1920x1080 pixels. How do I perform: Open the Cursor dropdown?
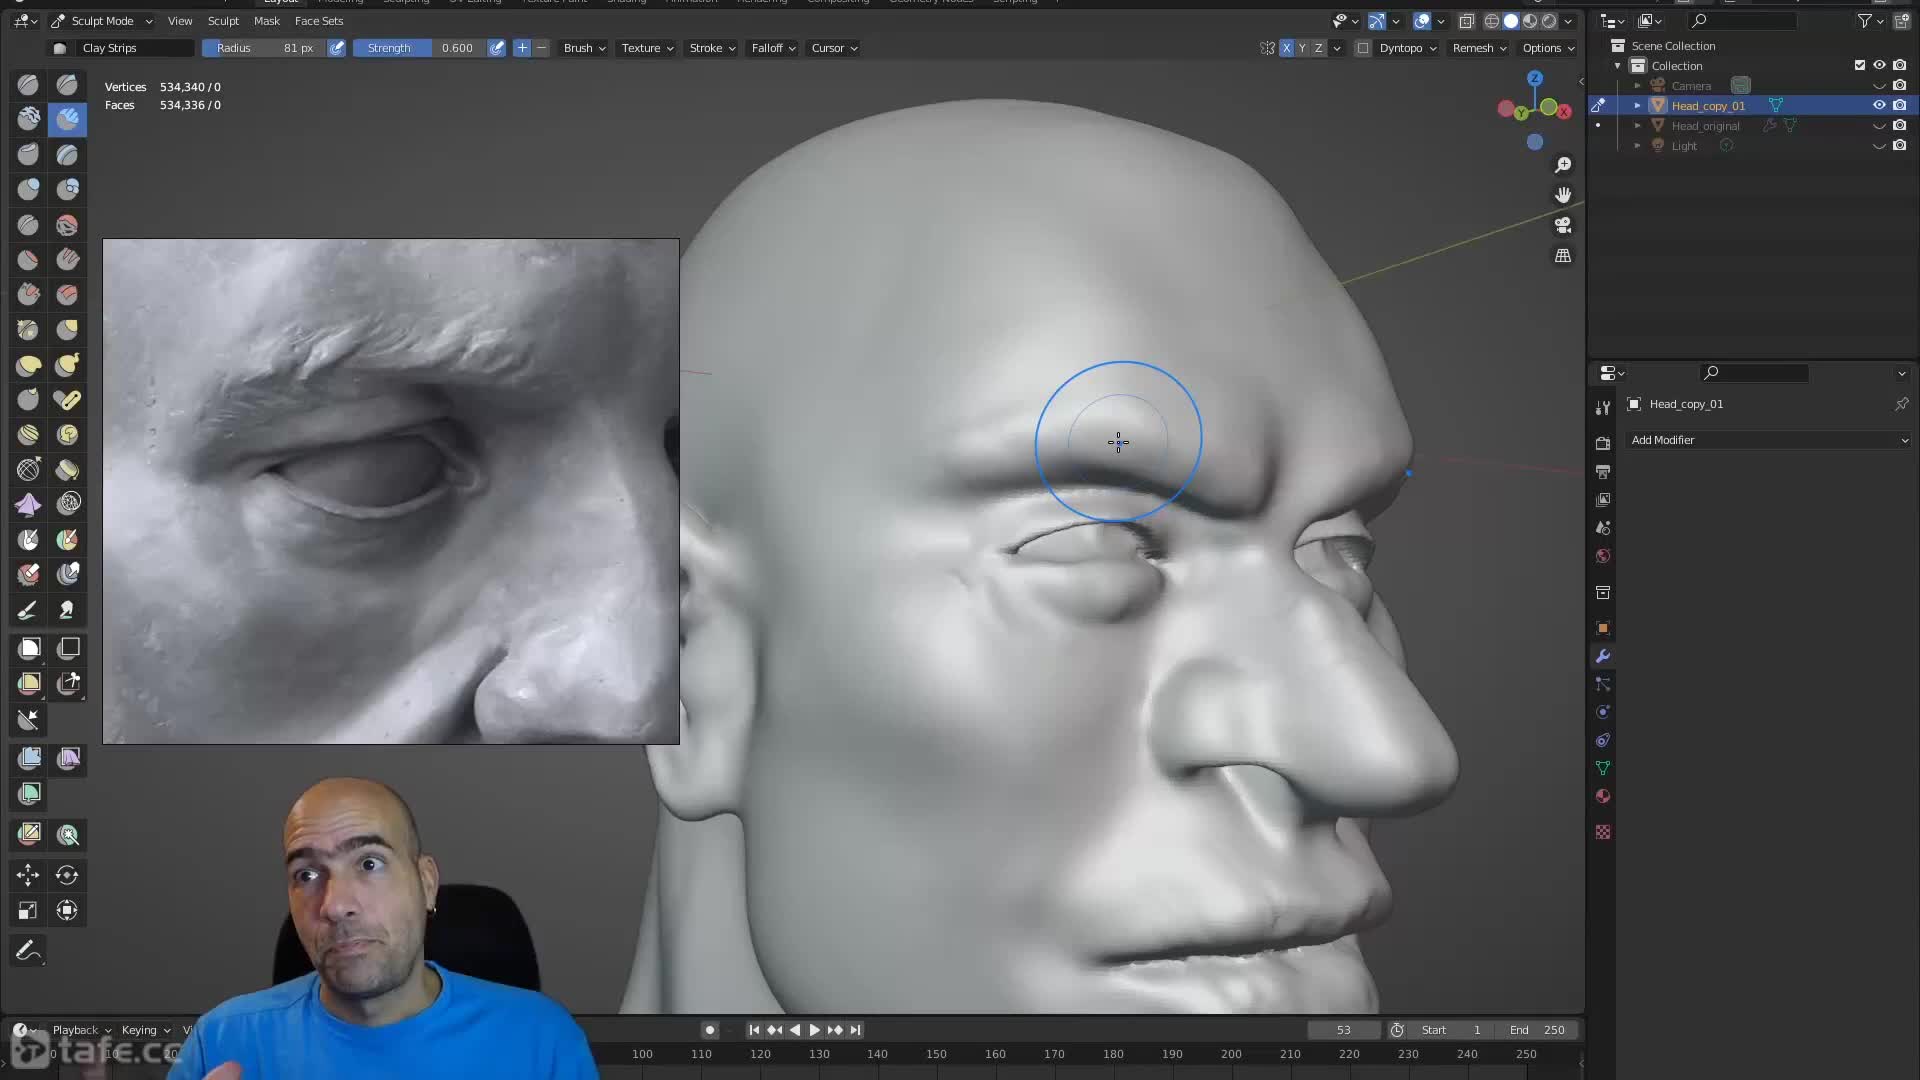pos(834,48)
